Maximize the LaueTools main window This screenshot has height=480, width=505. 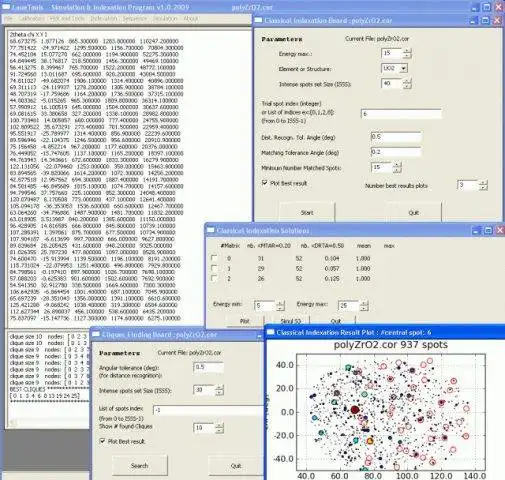click(x=487, y=7)
